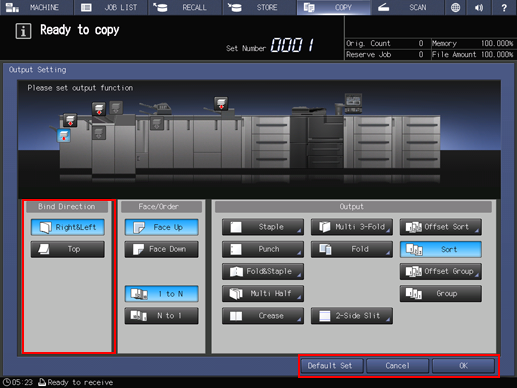Click 'Please set output function' text

pos(80,88)
